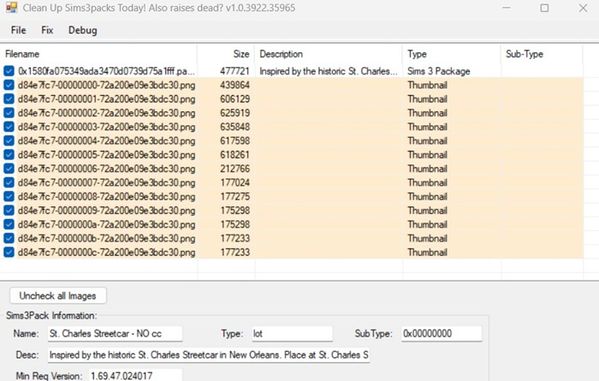599x381 pixels.
Task: Uncheck the d84e7fc7-00000009 thumbnail checkbox
Action: click(9, 211)
